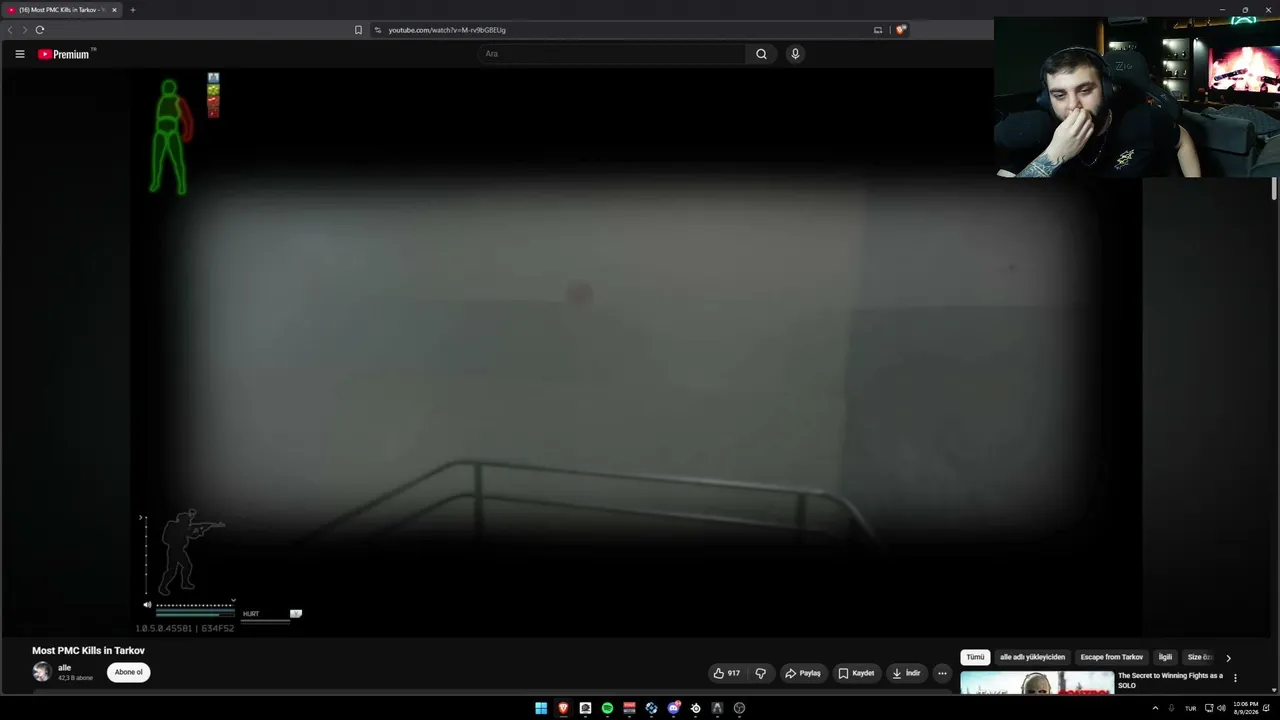Open Brave browser from the taskbar
This screenshot has height=720, width=1280.
[563, 708]
